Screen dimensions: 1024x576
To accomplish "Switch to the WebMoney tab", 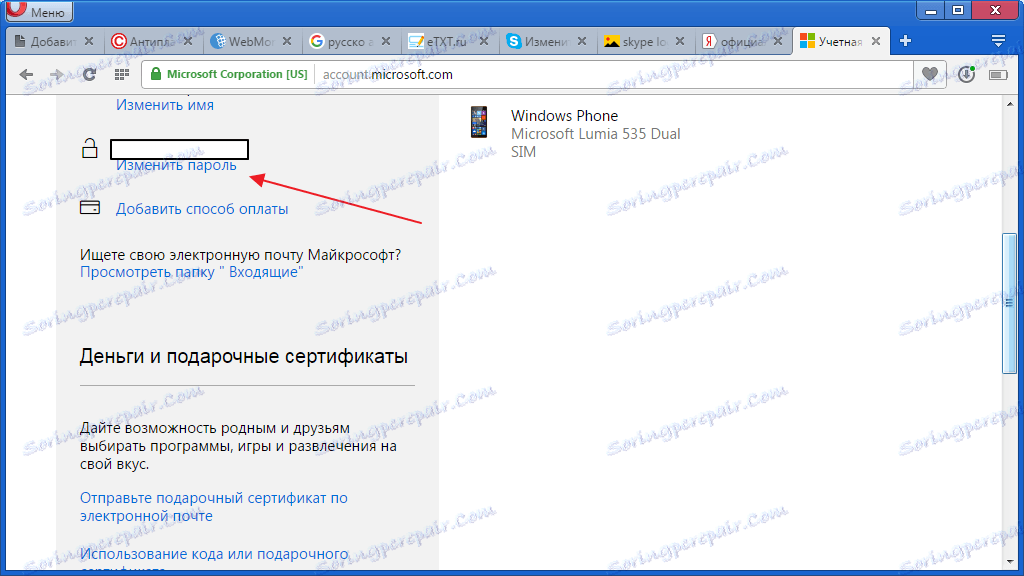I will 250,42.
